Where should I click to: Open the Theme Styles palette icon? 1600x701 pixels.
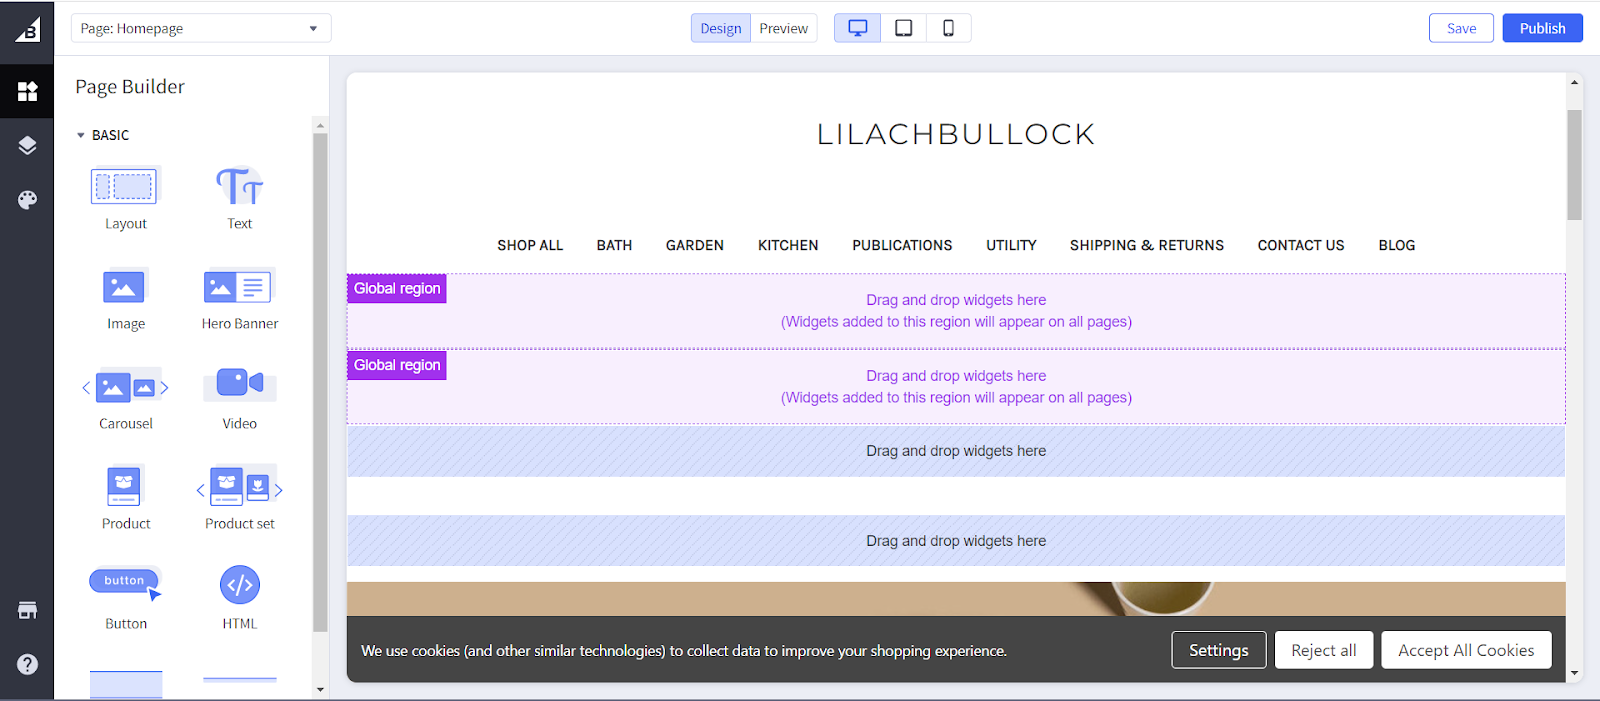[x=27, y=200]
